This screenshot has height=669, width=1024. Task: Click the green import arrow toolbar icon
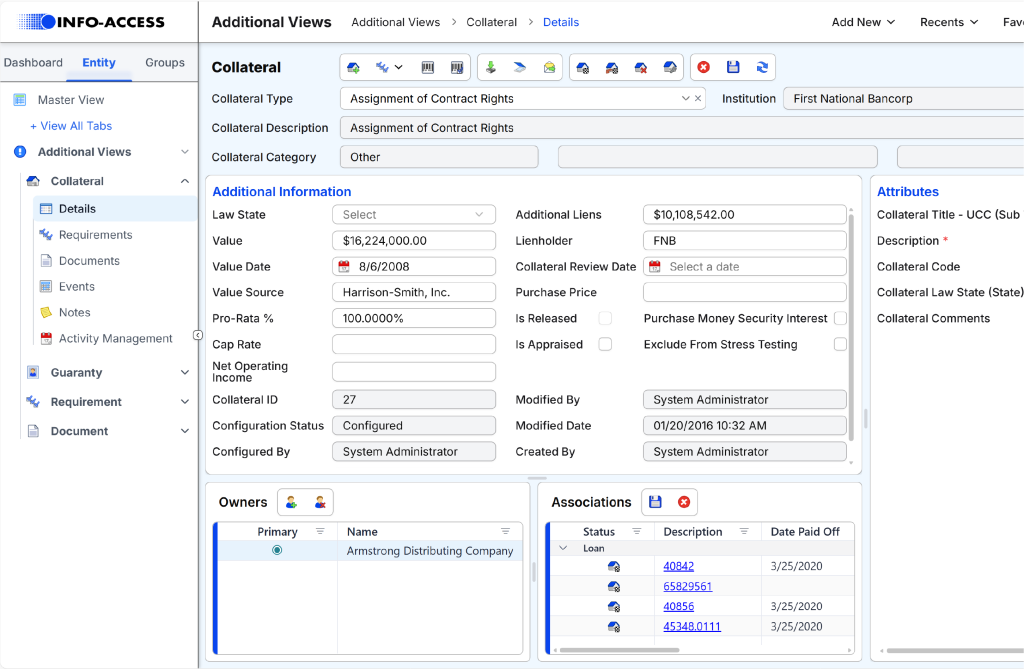click(491, 66)
